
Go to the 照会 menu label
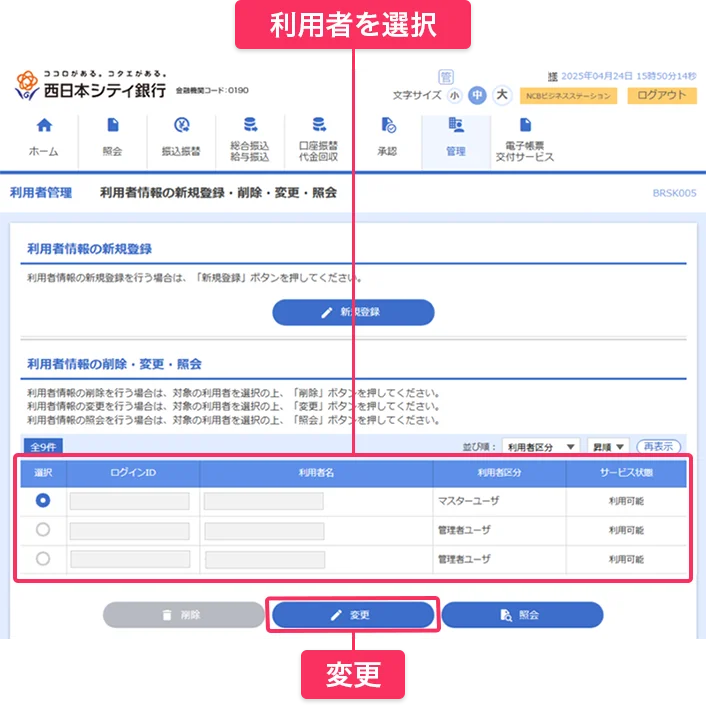(112, 151)
